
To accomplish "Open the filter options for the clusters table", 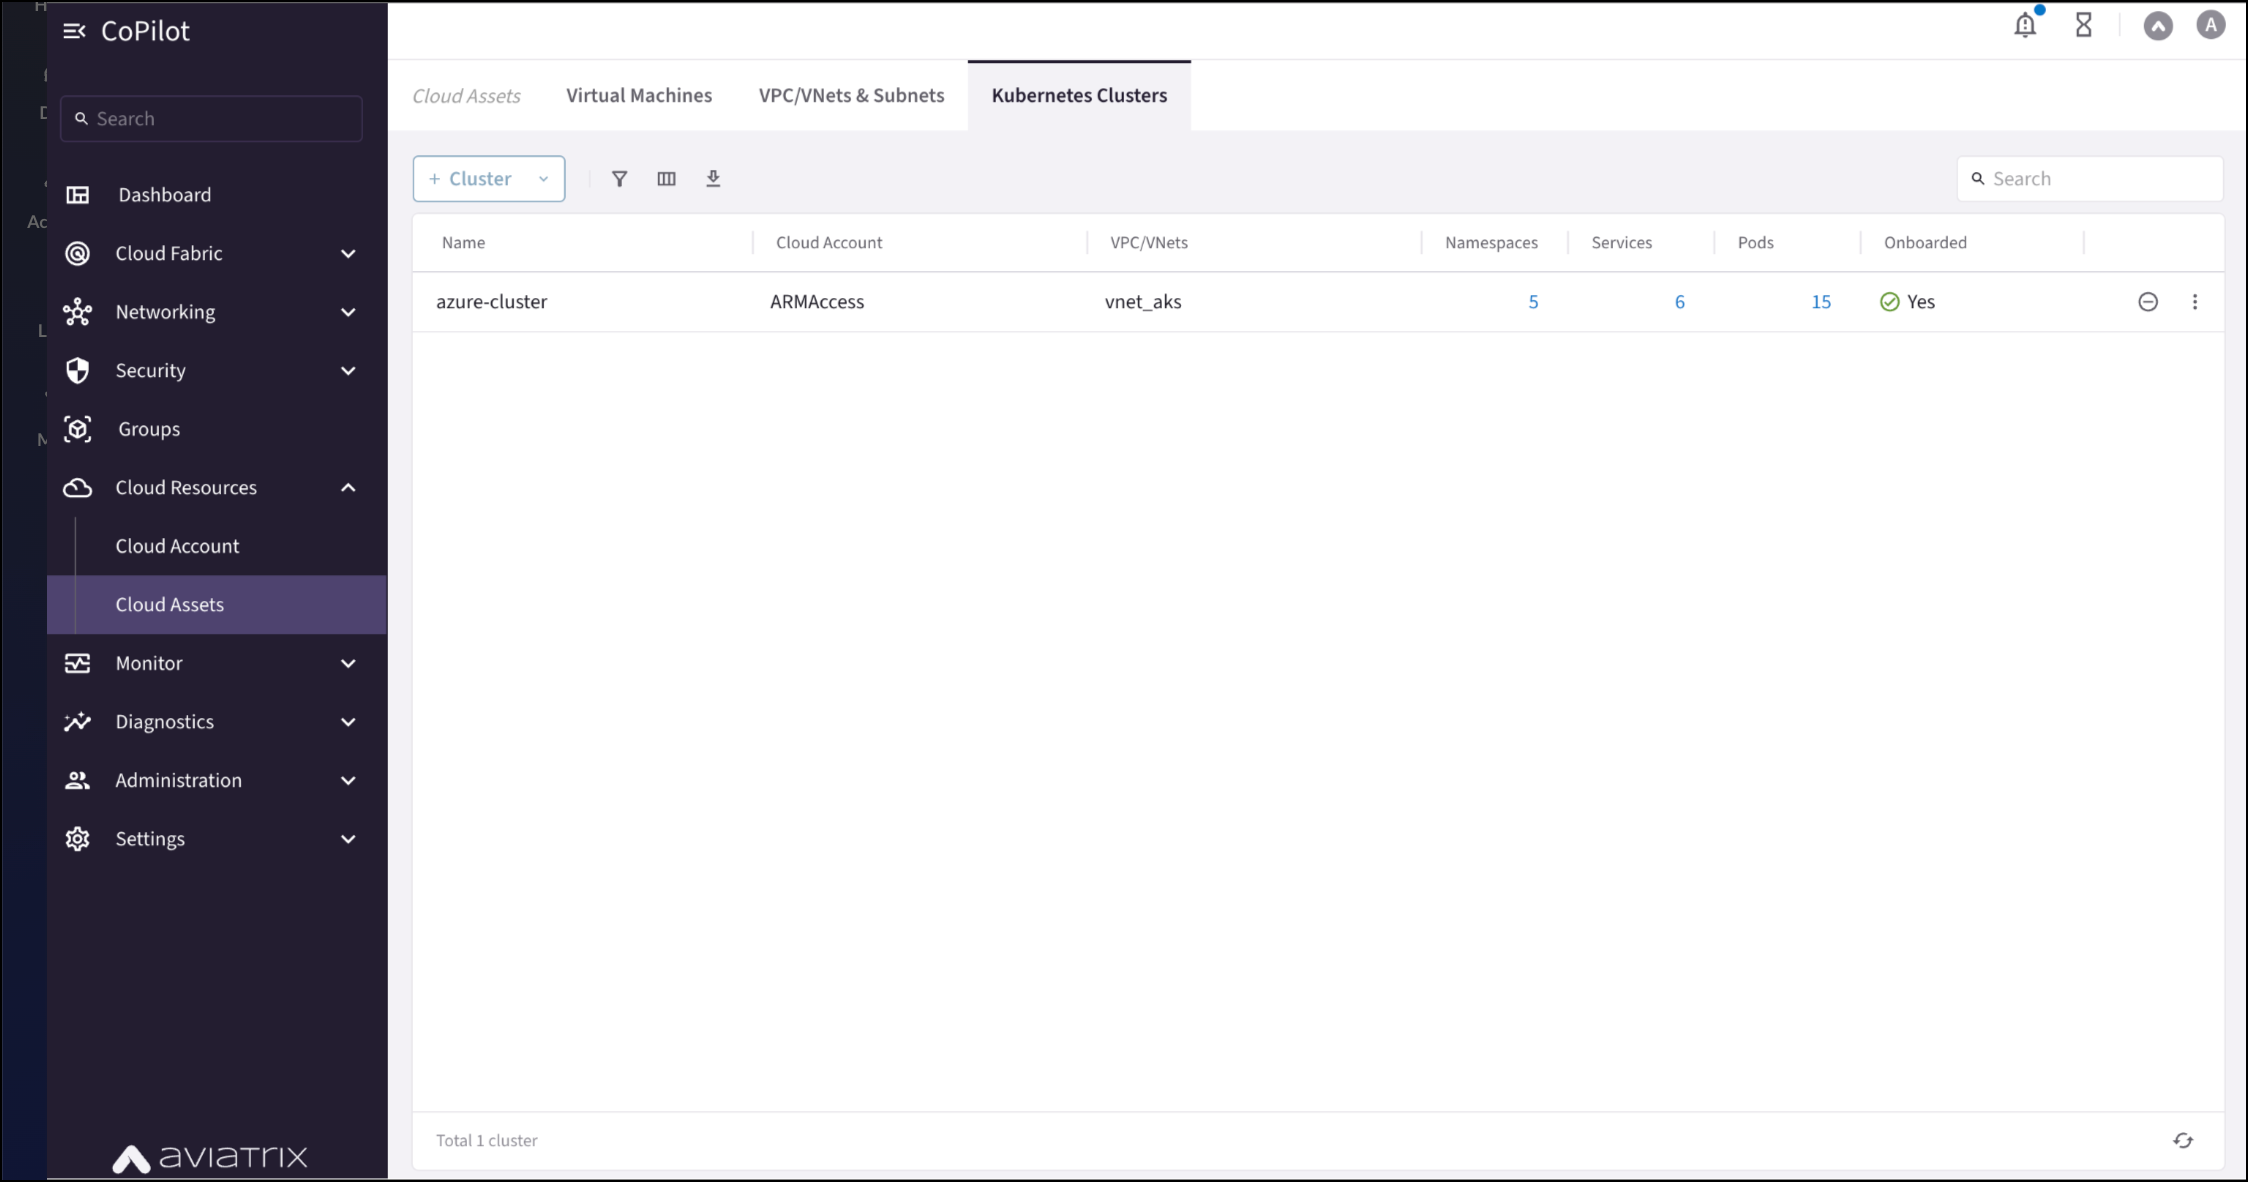I will point(620,179).
